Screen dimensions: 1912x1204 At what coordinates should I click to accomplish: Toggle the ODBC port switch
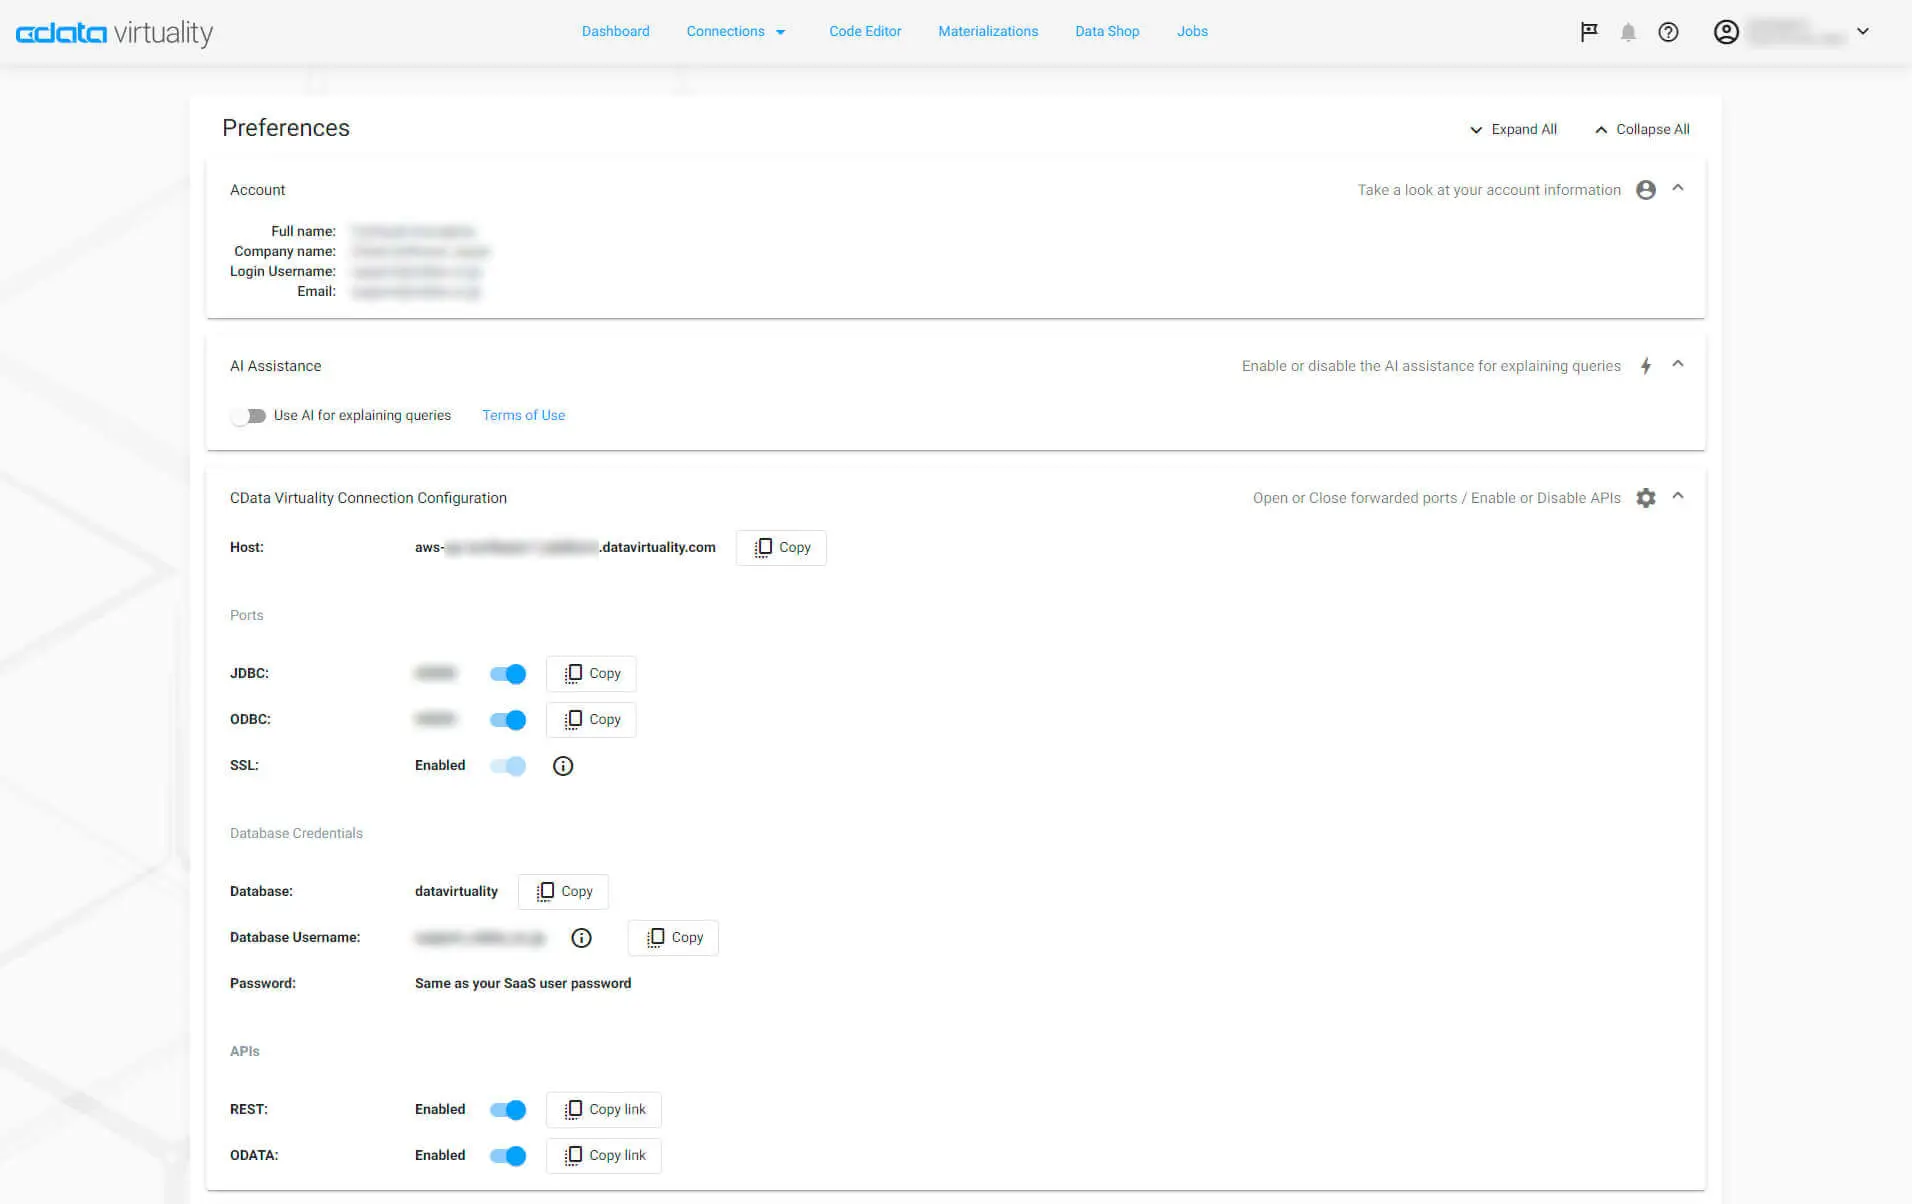pyautogui.click(x=508, y=720)
